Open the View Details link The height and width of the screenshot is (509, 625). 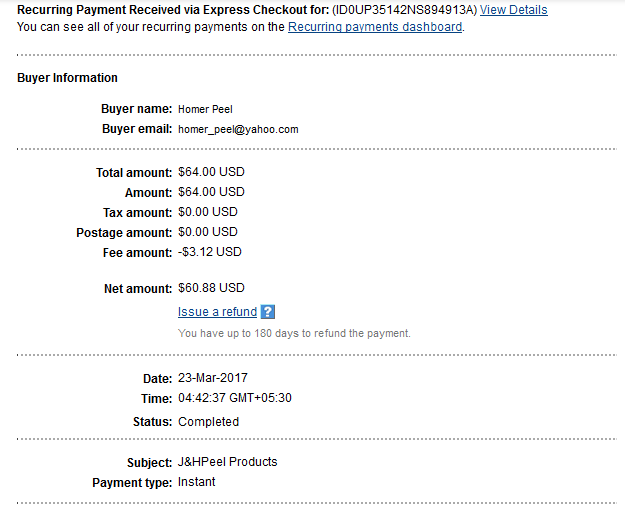[x=513, y=10]
